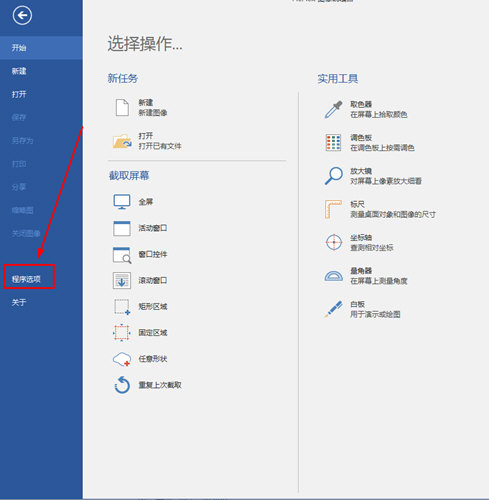The width and height of the screenshot is (489, 500).
Task: Select 新建 in the sidebar menu
Action: pyautogui.click(x=19, y=71)
